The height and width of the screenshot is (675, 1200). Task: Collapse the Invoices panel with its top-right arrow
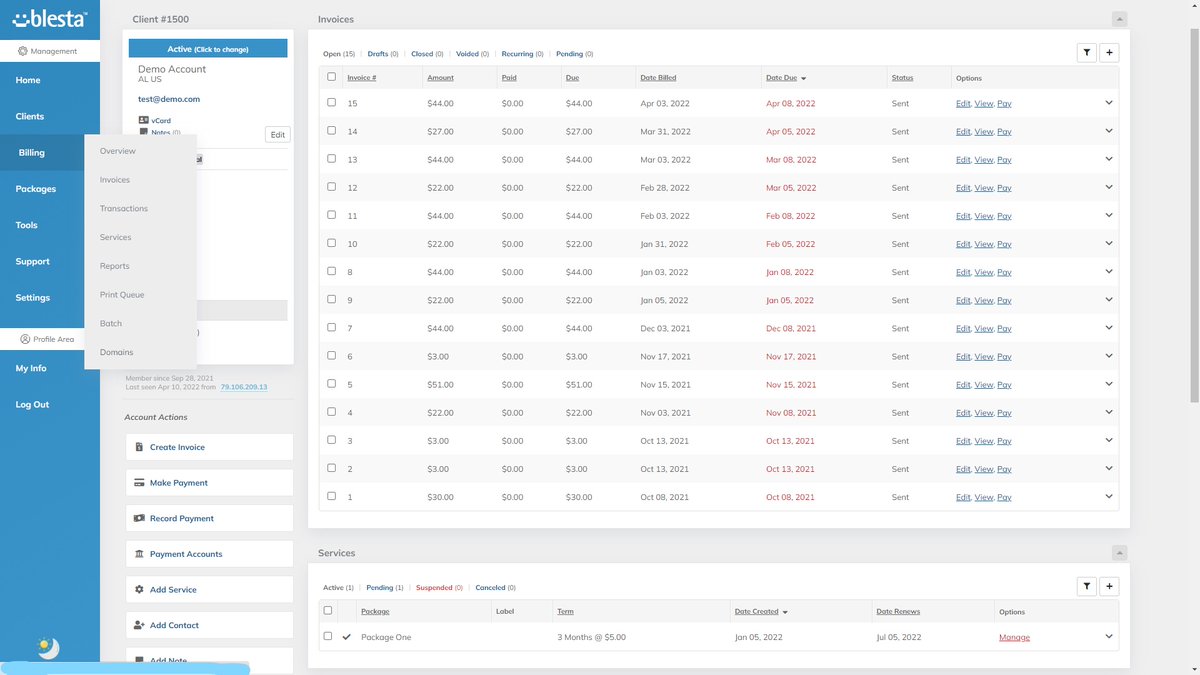[1118, 18]
